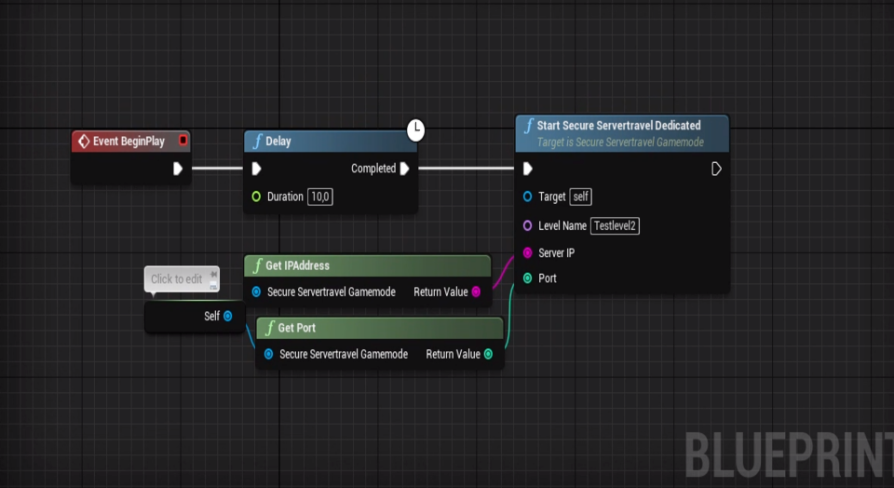Screen dimensions: 894x488
Task: Click the Server IP label
Action: point(556,253)
